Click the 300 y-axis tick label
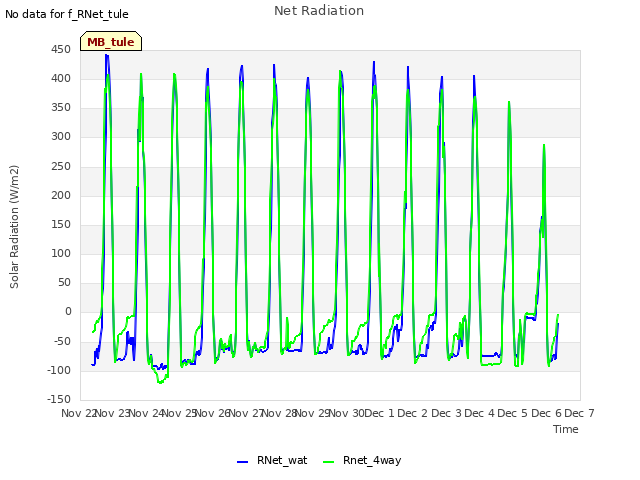The height and width of the screenshot is (480, 640). [x=61, y=136]
